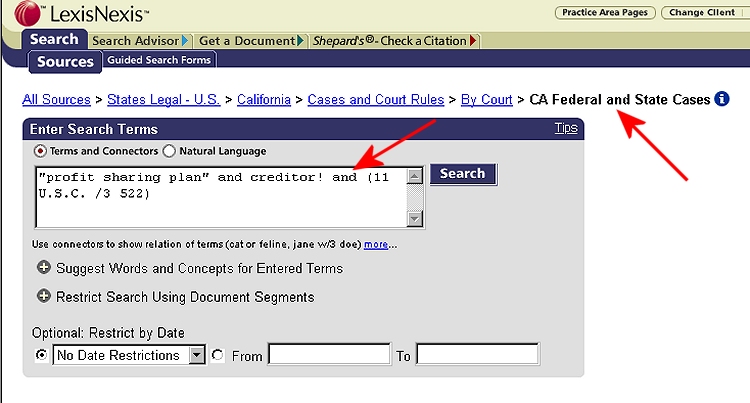The image size is (750, 403).
Task: Click the To date input field
Action: 477,354
